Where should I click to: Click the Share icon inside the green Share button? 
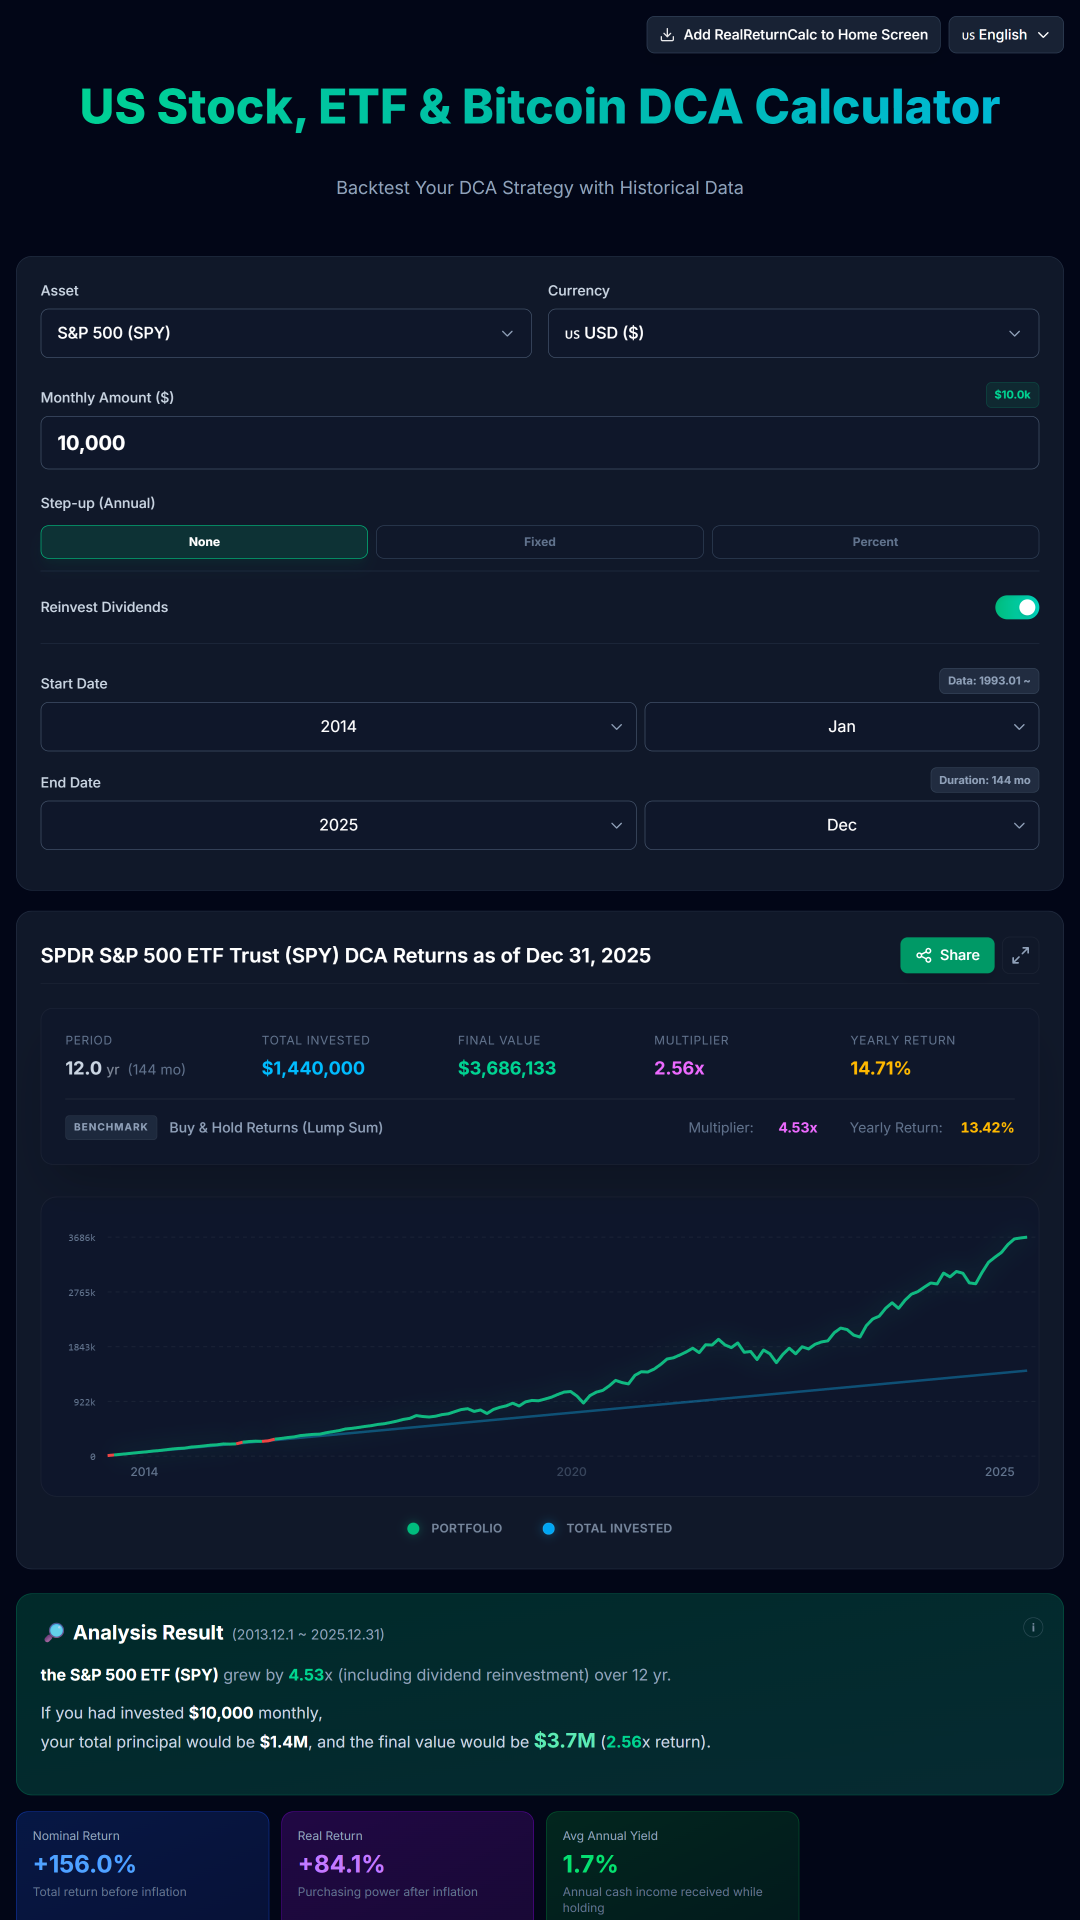click(x=925, y=955)
